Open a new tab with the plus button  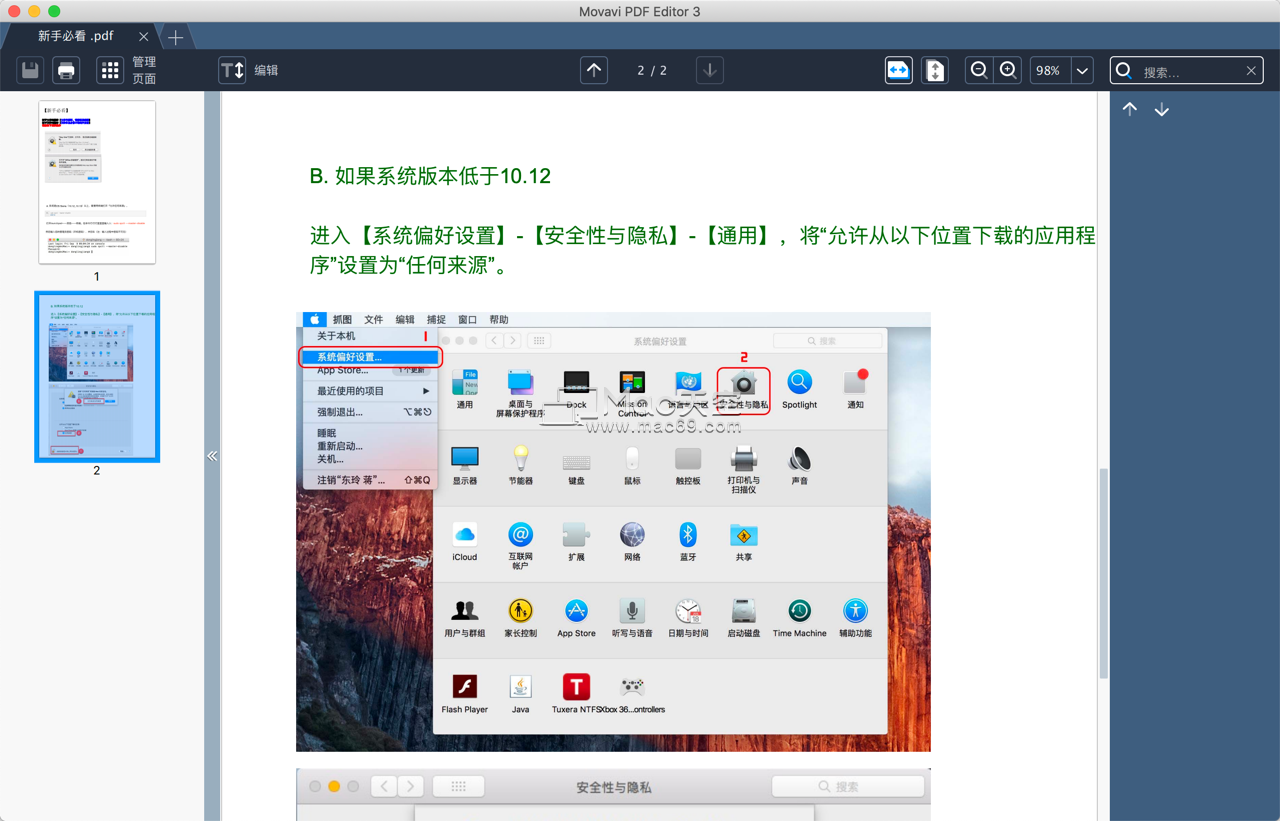(175, 37)
